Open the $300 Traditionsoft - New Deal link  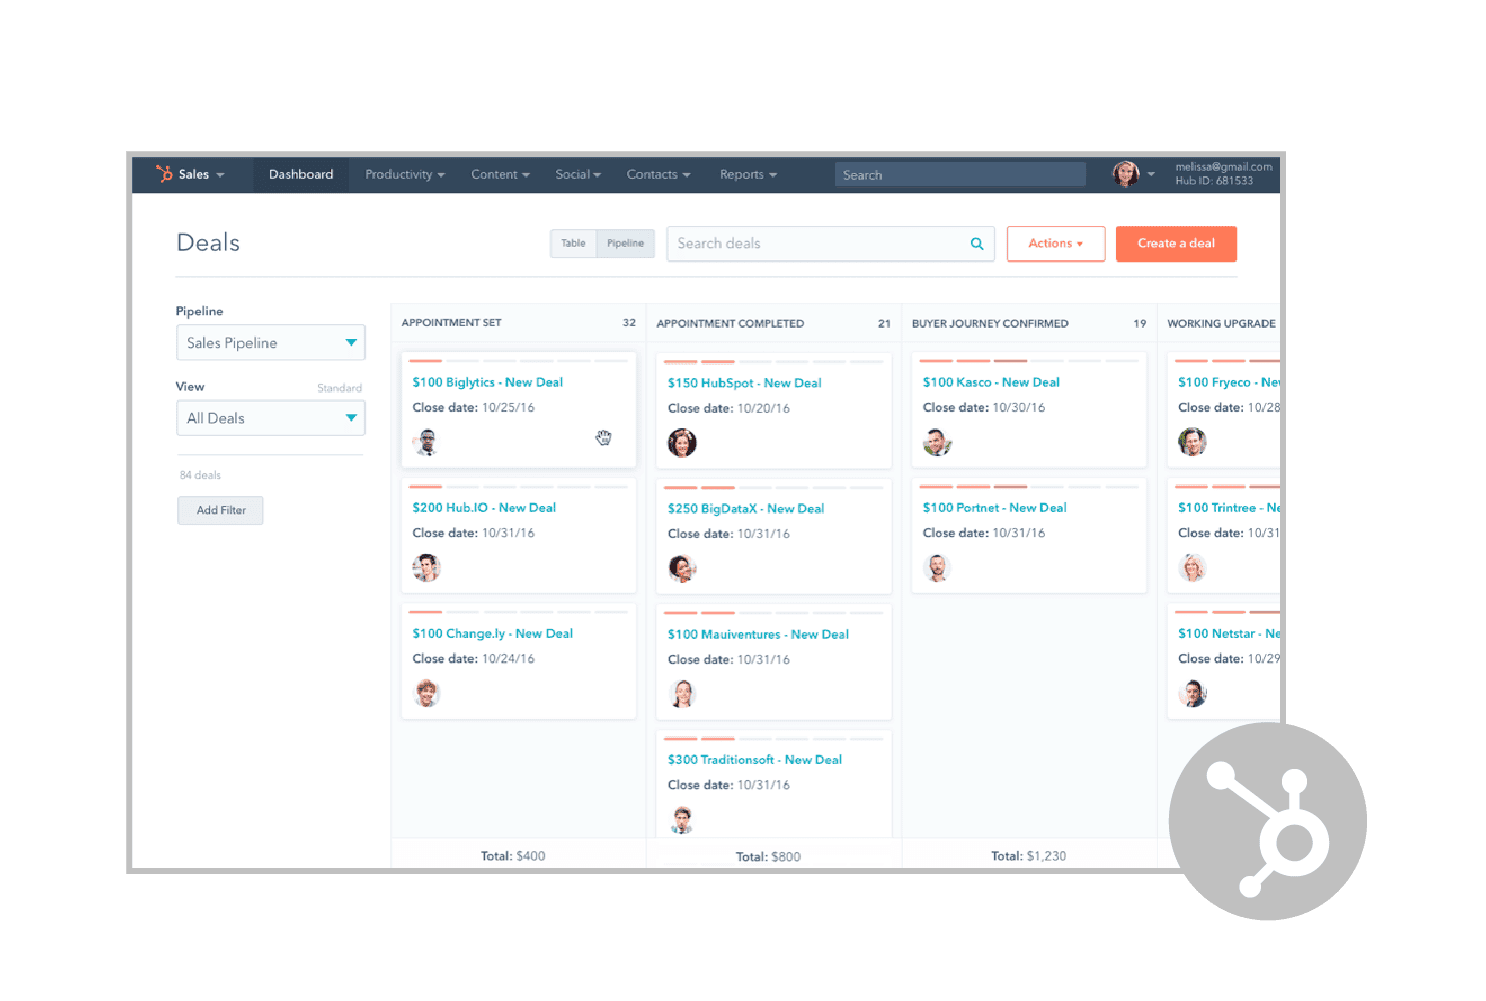(x=755, y=760)
